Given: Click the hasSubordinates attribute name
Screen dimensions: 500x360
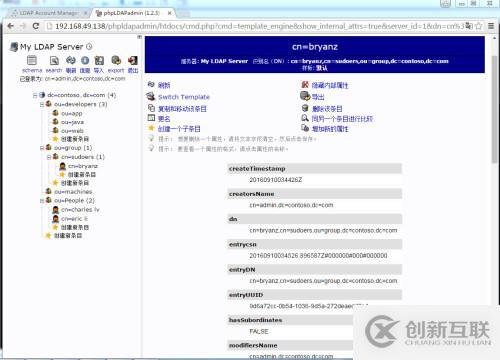Looking at the screenshot, I should point(255,320).
